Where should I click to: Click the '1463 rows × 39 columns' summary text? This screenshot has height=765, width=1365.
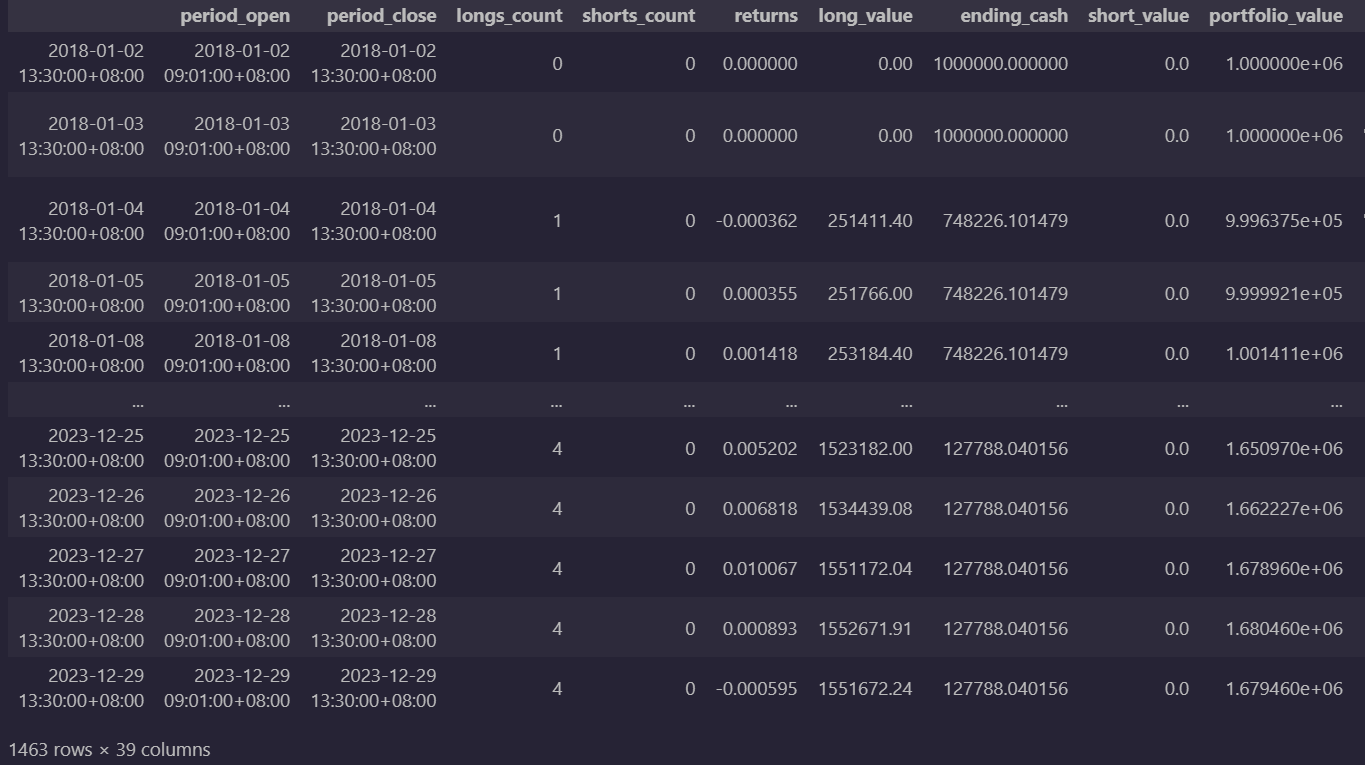[x=110, y=749]
